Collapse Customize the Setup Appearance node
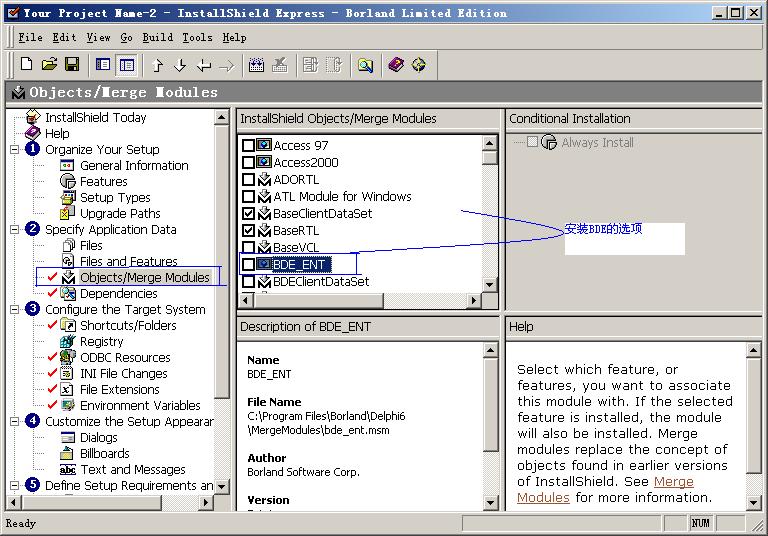This screenshot has height=536, width=768. pos(15,421)
